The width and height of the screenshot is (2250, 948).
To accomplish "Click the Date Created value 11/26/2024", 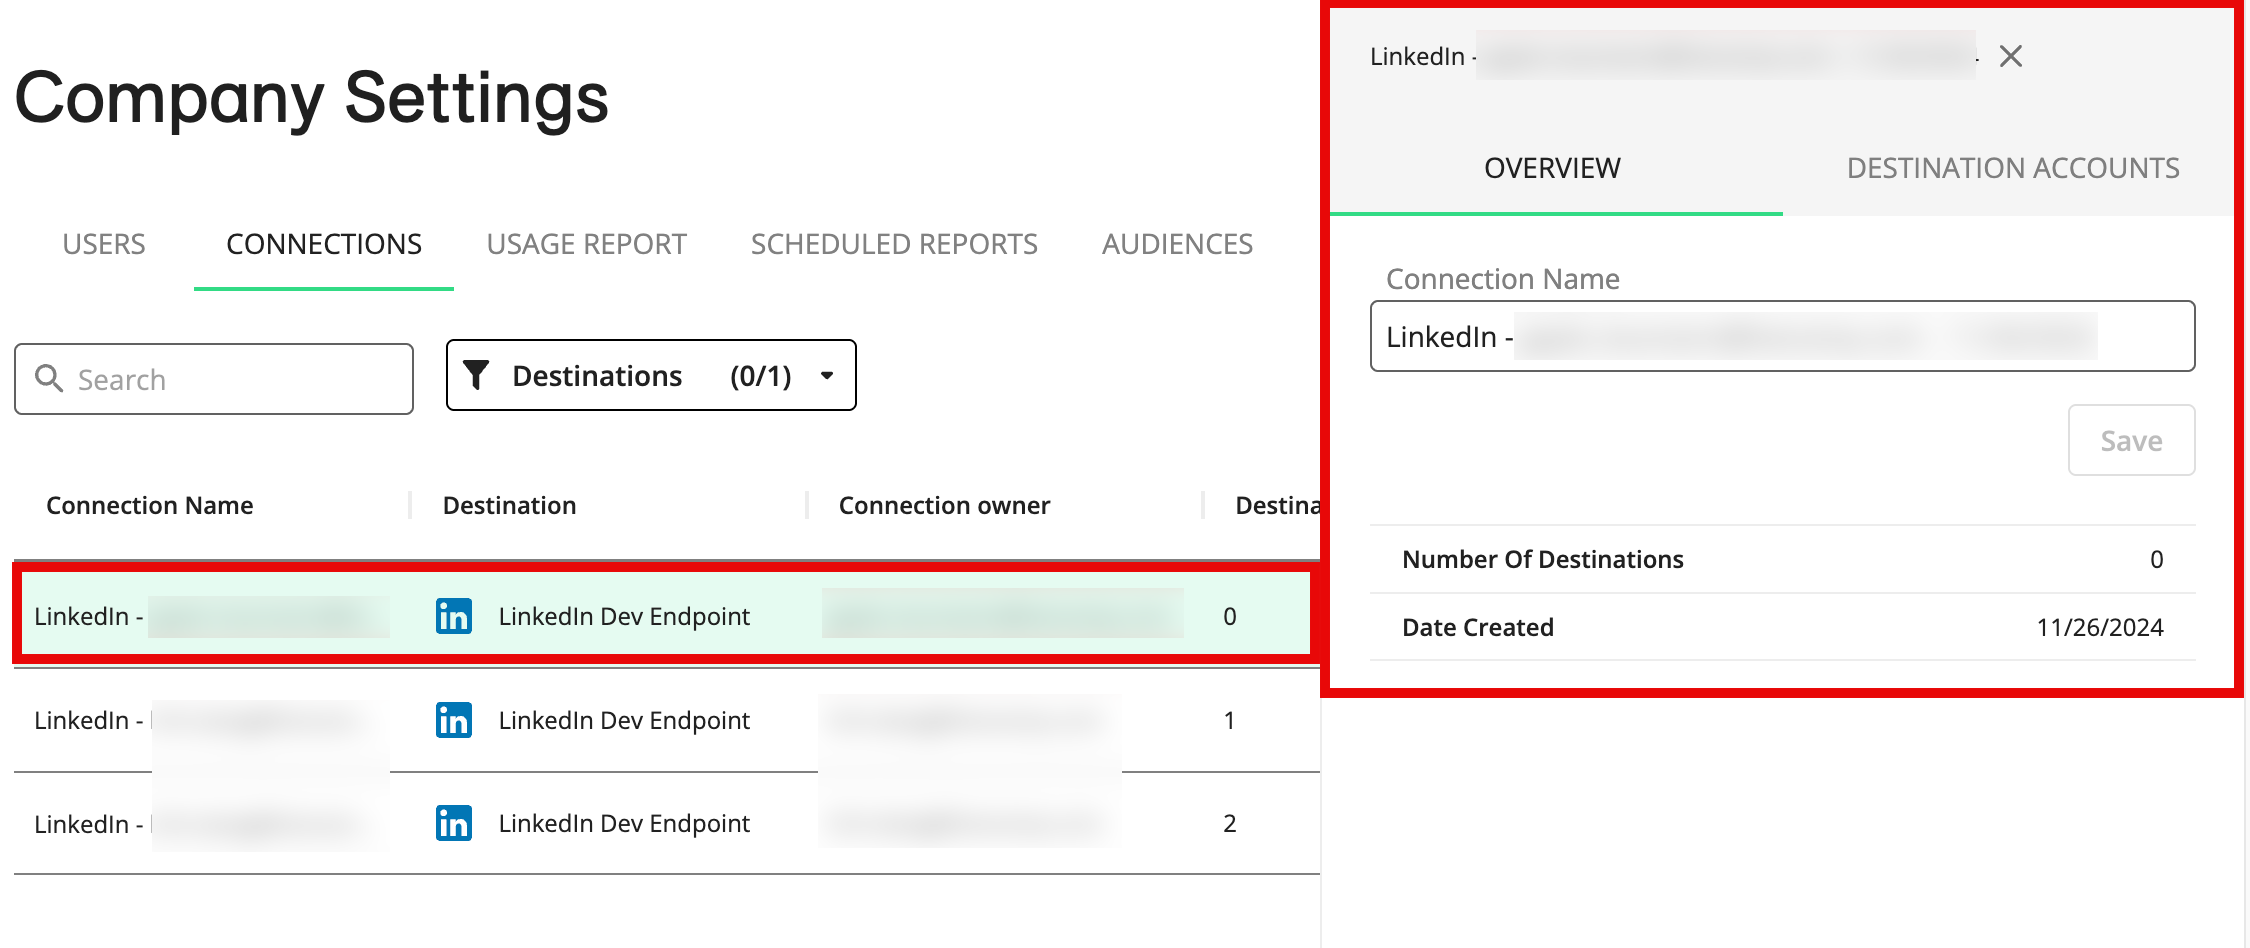I will (x=2099, y=627).
